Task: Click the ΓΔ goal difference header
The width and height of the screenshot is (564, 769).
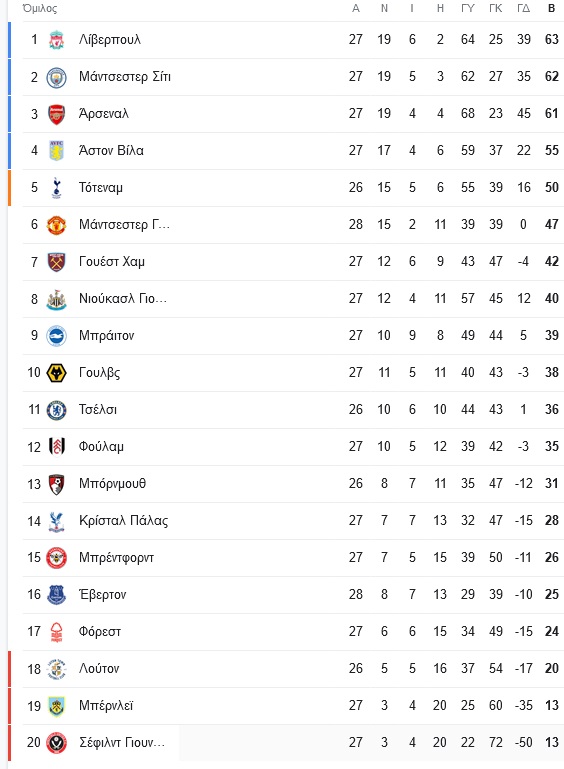Action: click(523, 8)
